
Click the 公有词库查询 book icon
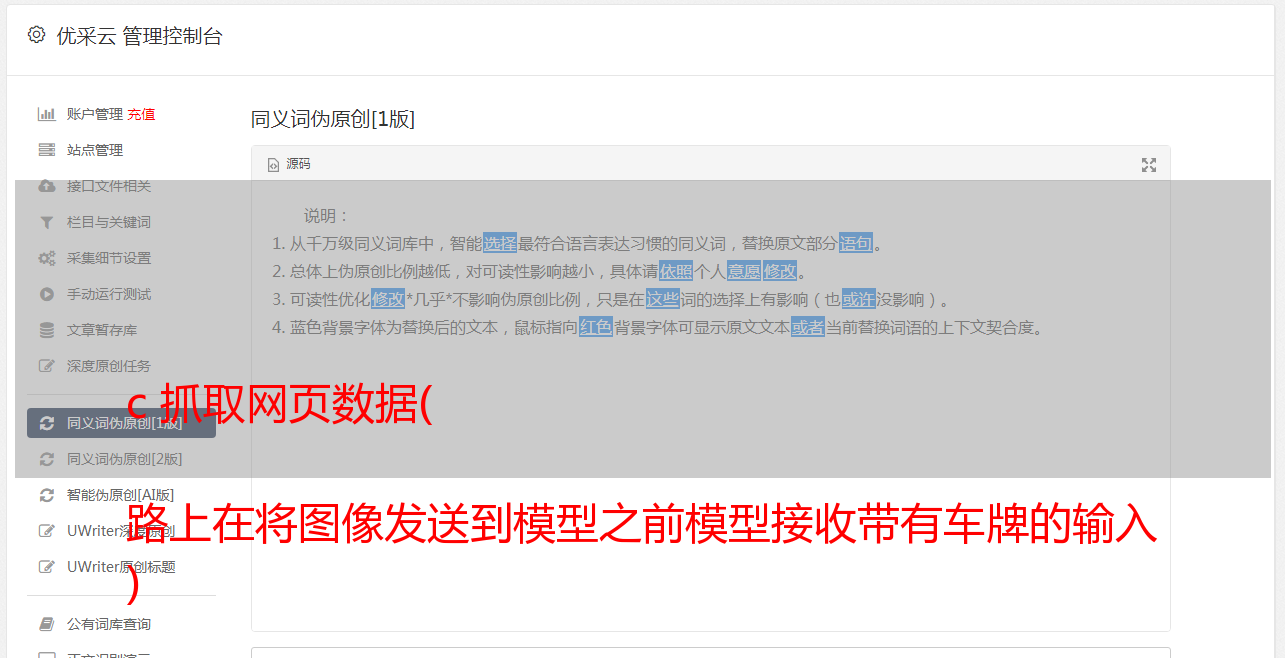[x=46, y=624]
